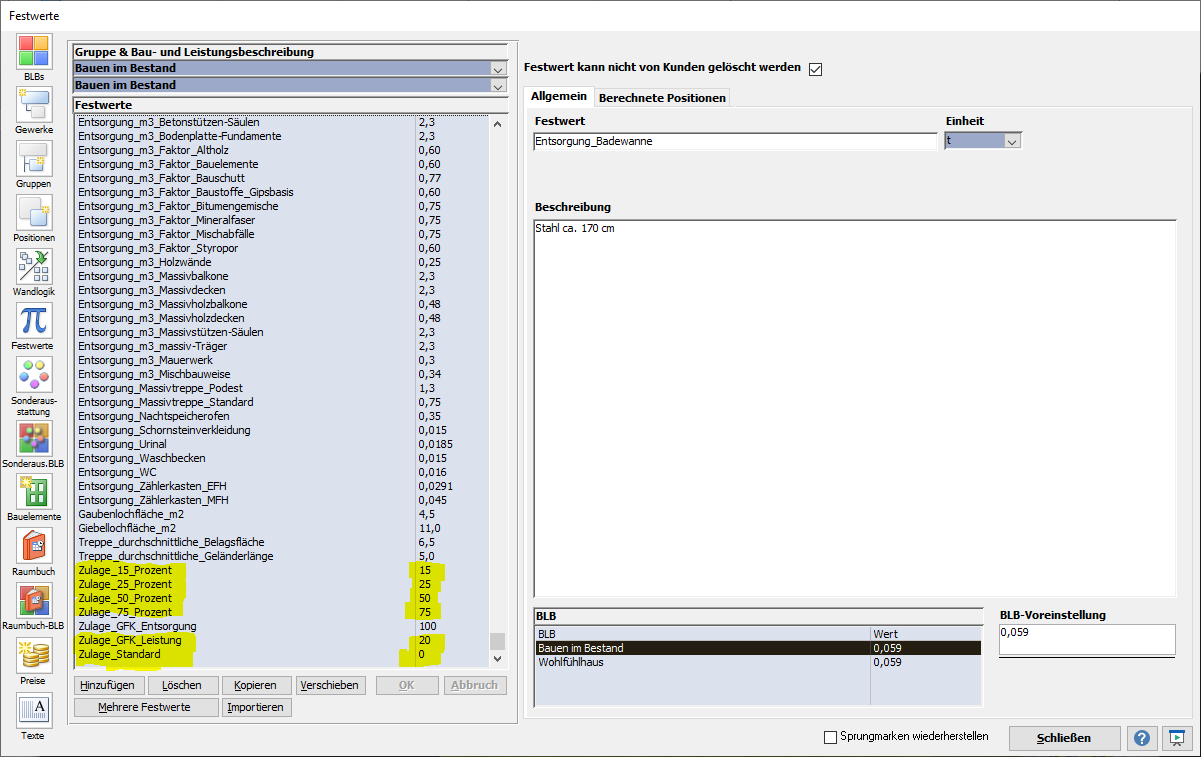
Task: Click the Preise coins icon
Action: [33, 655]
